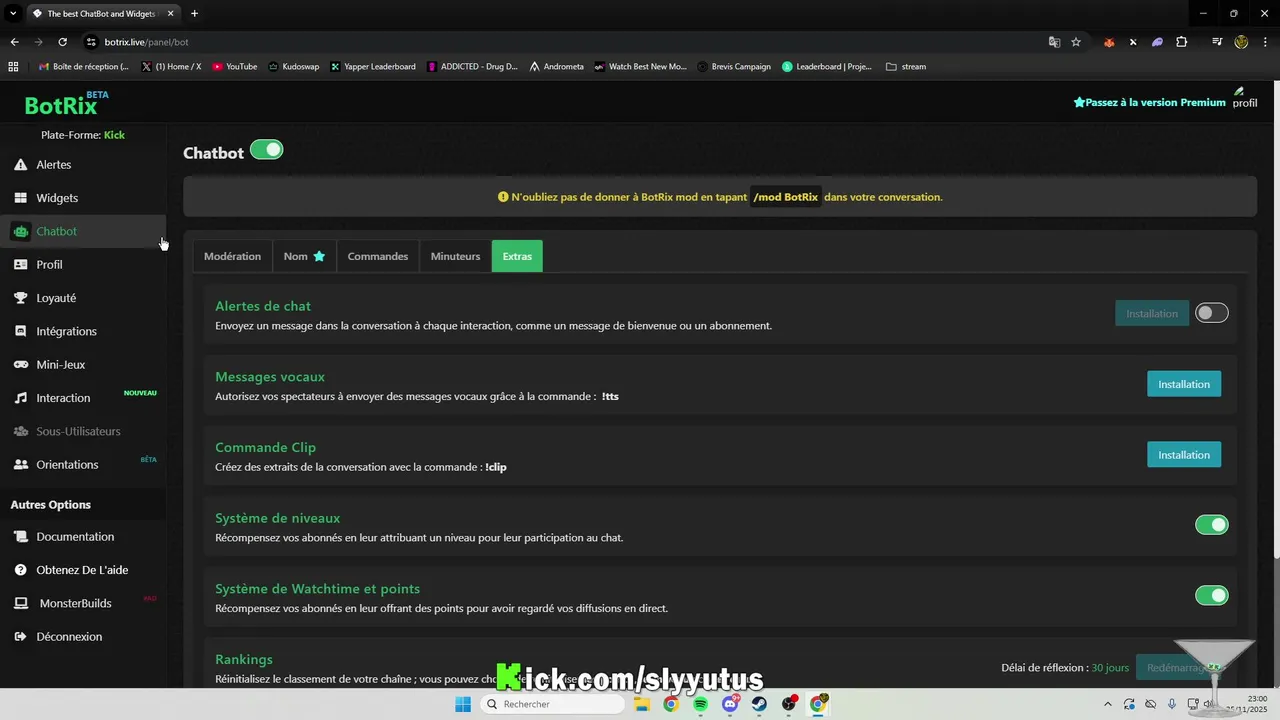Viewport: 1280px width, 720px height.
Task: Open the Brevis Campaign bookmark
Action: [x=734, y=67]
